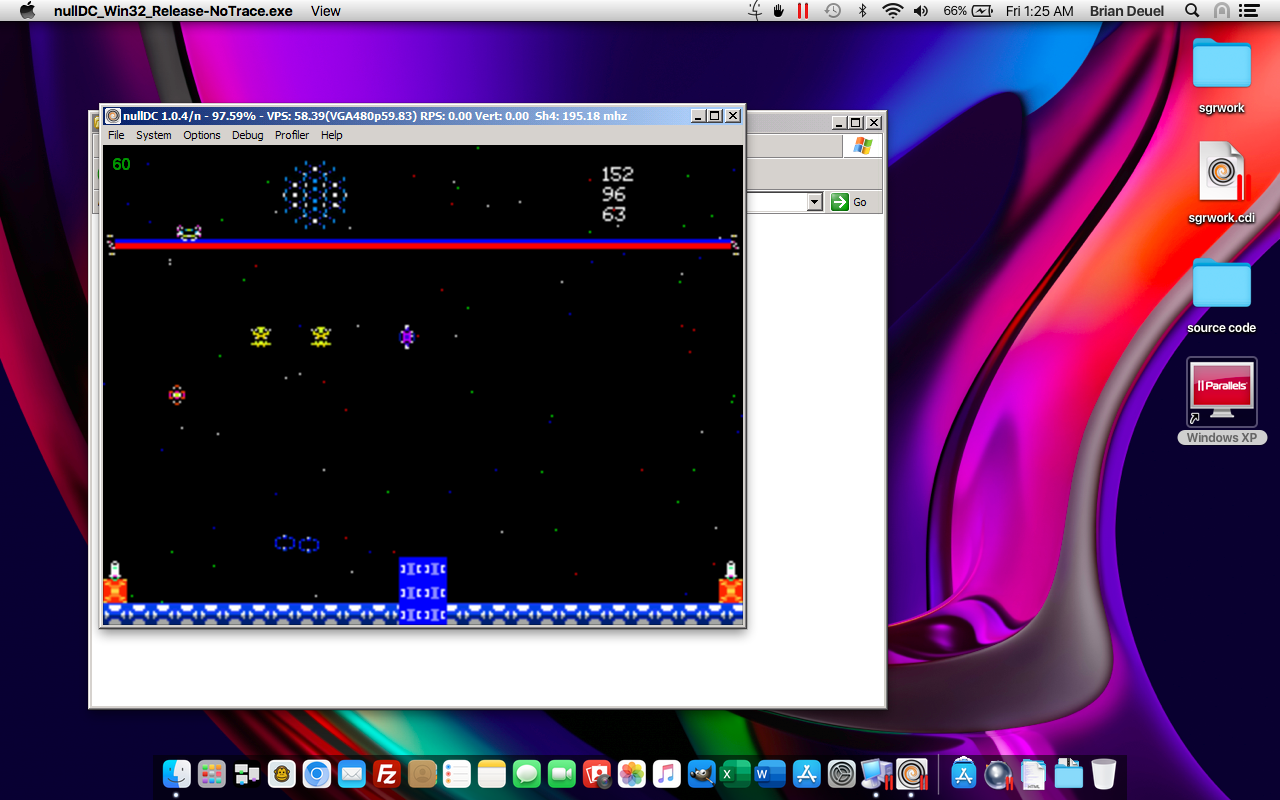Screen dimensions: 1280x800
Task: Open Music from the dock
Action: pos(667,774)
